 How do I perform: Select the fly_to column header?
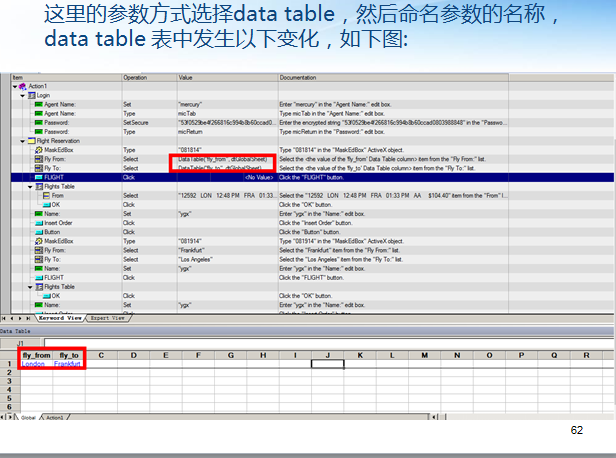coord(69,355)
